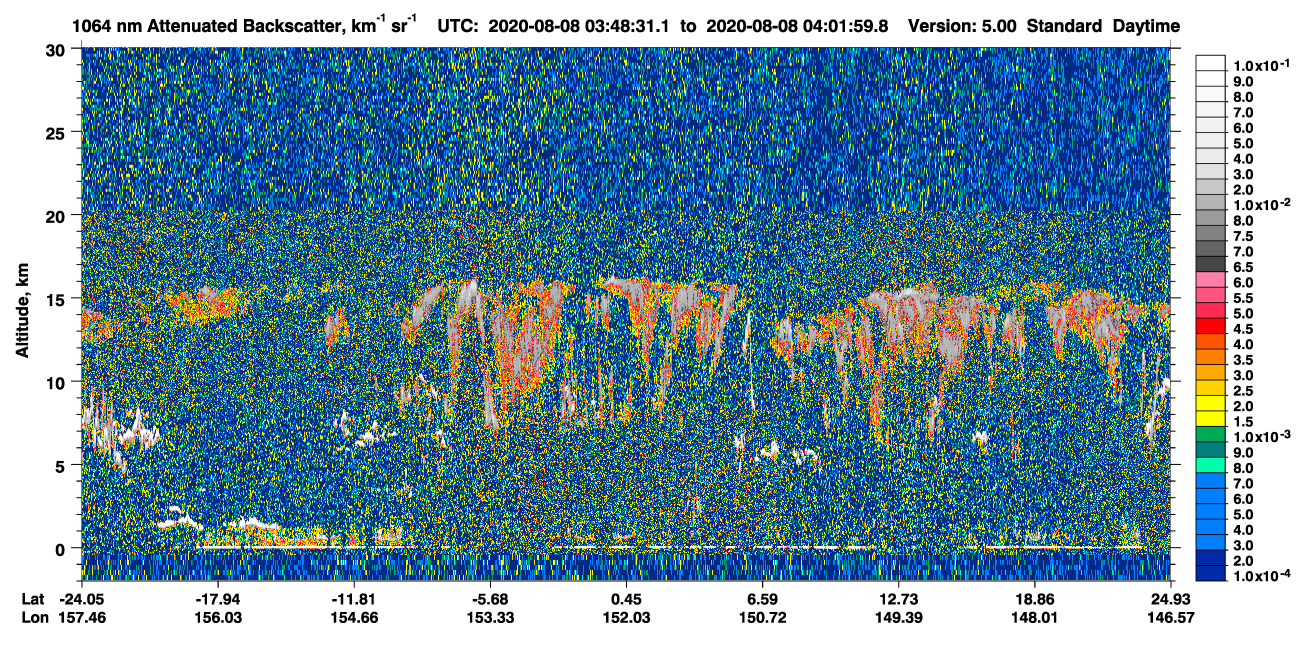1300x667 pixels.
Task: Click latitude value '-24.05'
Action: point(84,599)
